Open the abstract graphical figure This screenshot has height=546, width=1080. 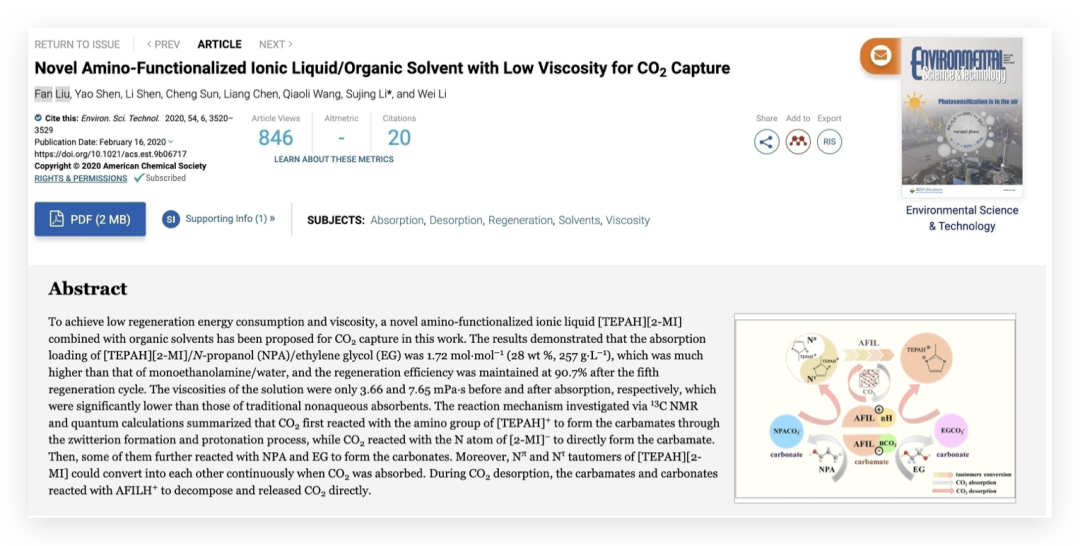875,407
